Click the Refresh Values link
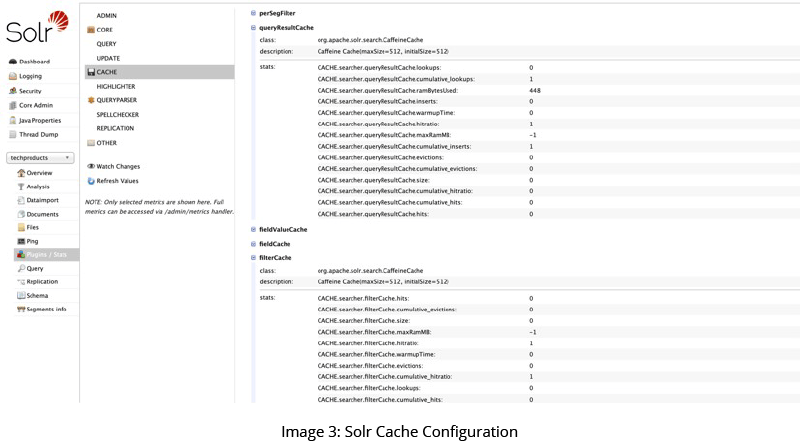Viewport: 800px width, 441px height. [x=117, y=181]
